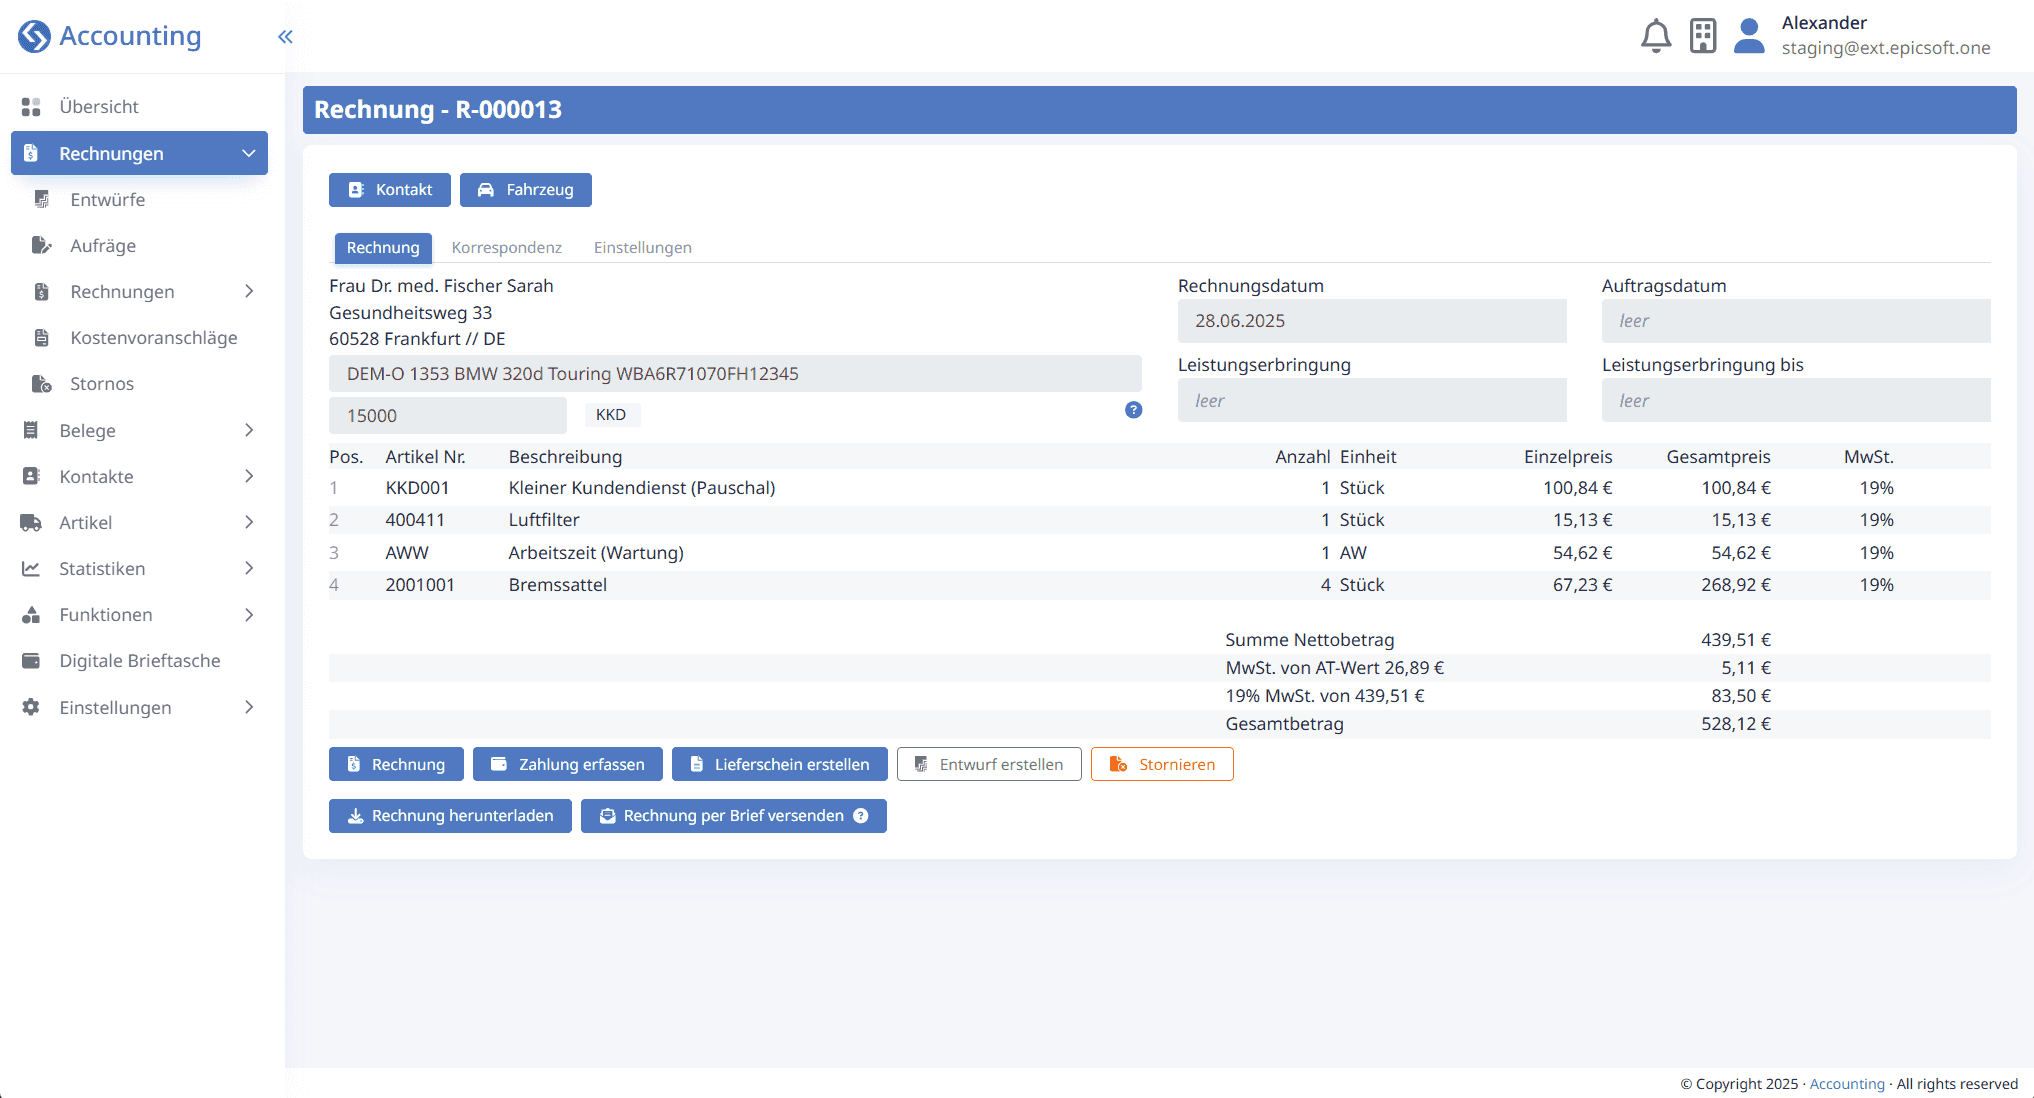The width and height of the screenshot is (2034, 1098).
Task: Collapse the highlighted Rechnungen menu chevron
Action: coord(249,153)
